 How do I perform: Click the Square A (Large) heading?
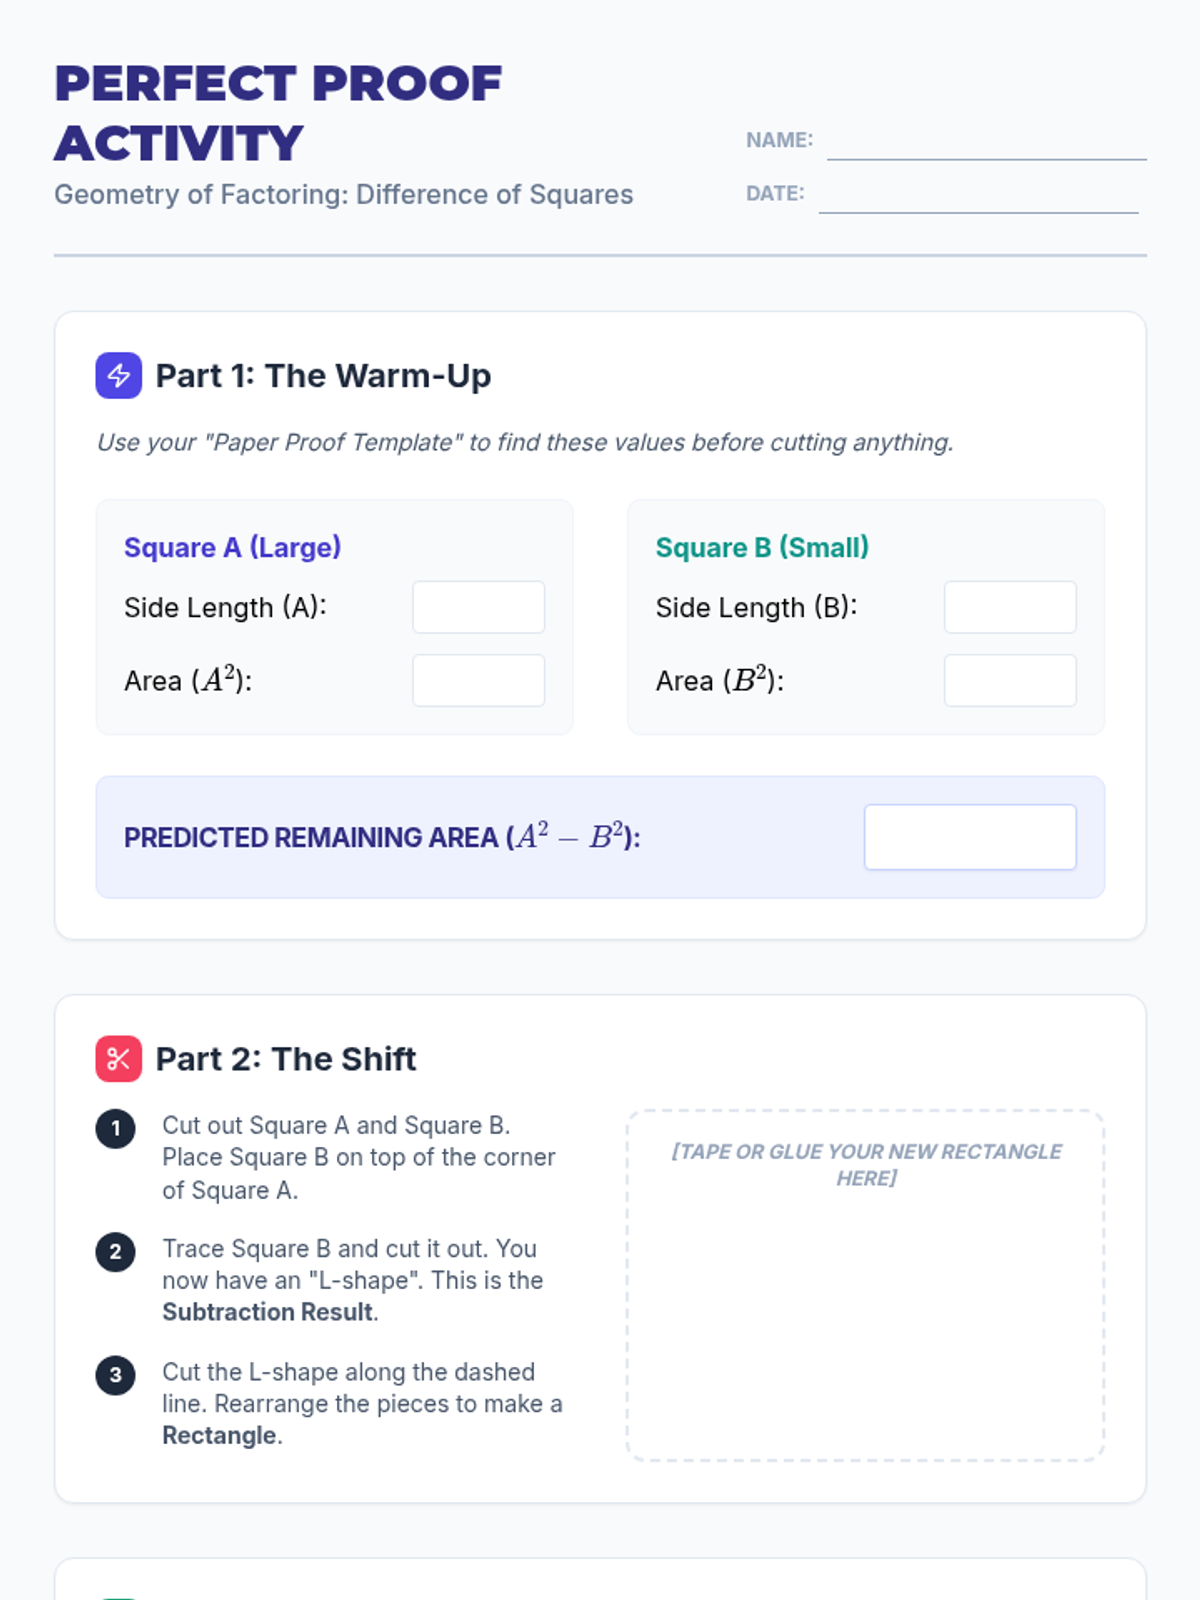pos(232,548)
